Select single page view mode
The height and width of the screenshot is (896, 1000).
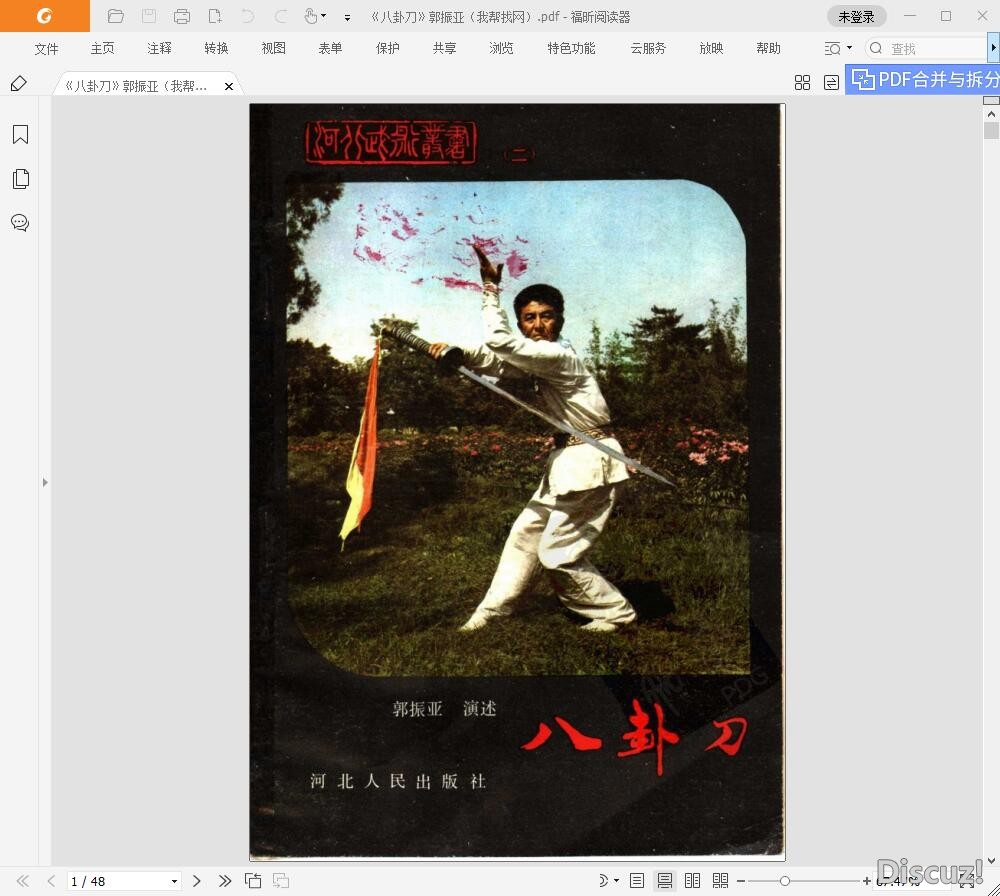click(x=636, y=881)
